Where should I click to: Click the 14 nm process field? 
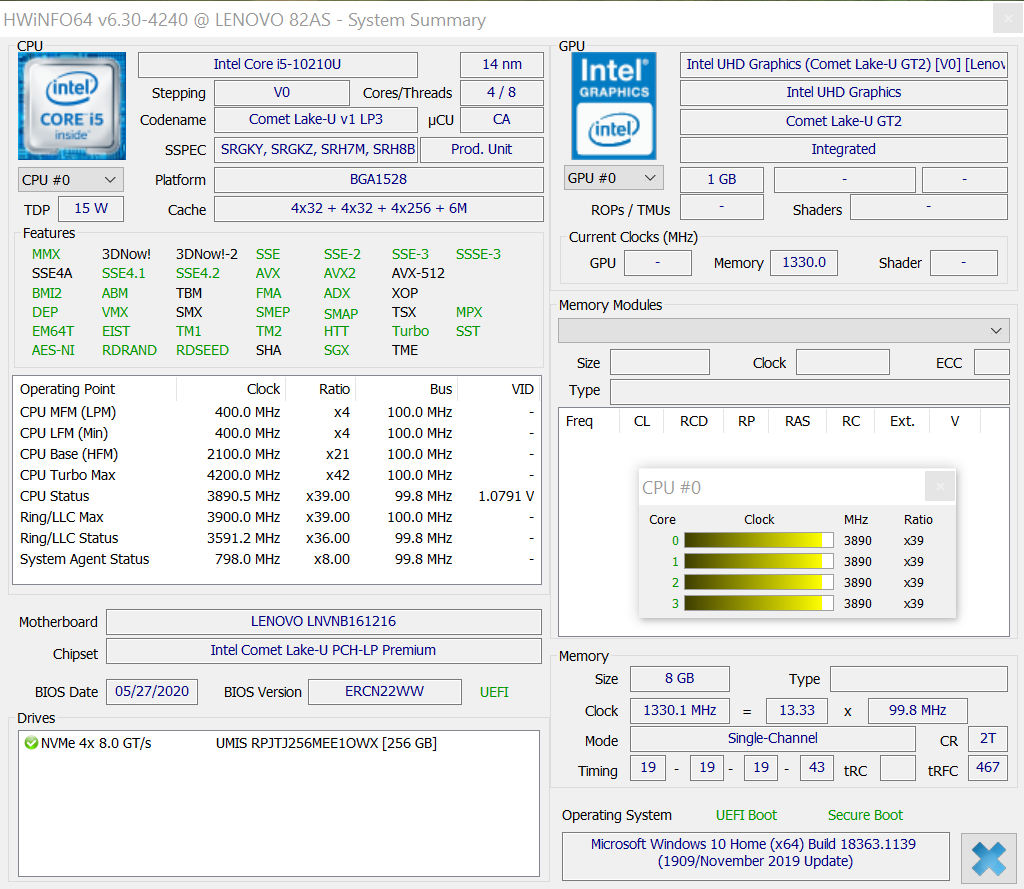tap(502, 65)
